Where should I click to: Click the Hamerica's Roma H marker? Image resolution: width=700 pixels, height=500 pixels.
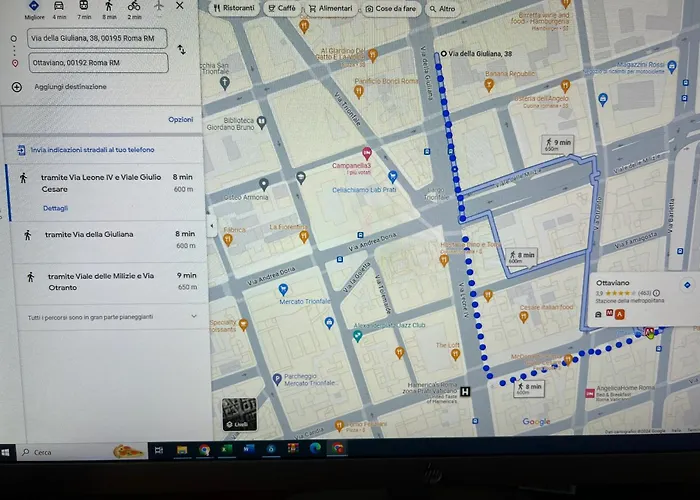coord(465,392)
